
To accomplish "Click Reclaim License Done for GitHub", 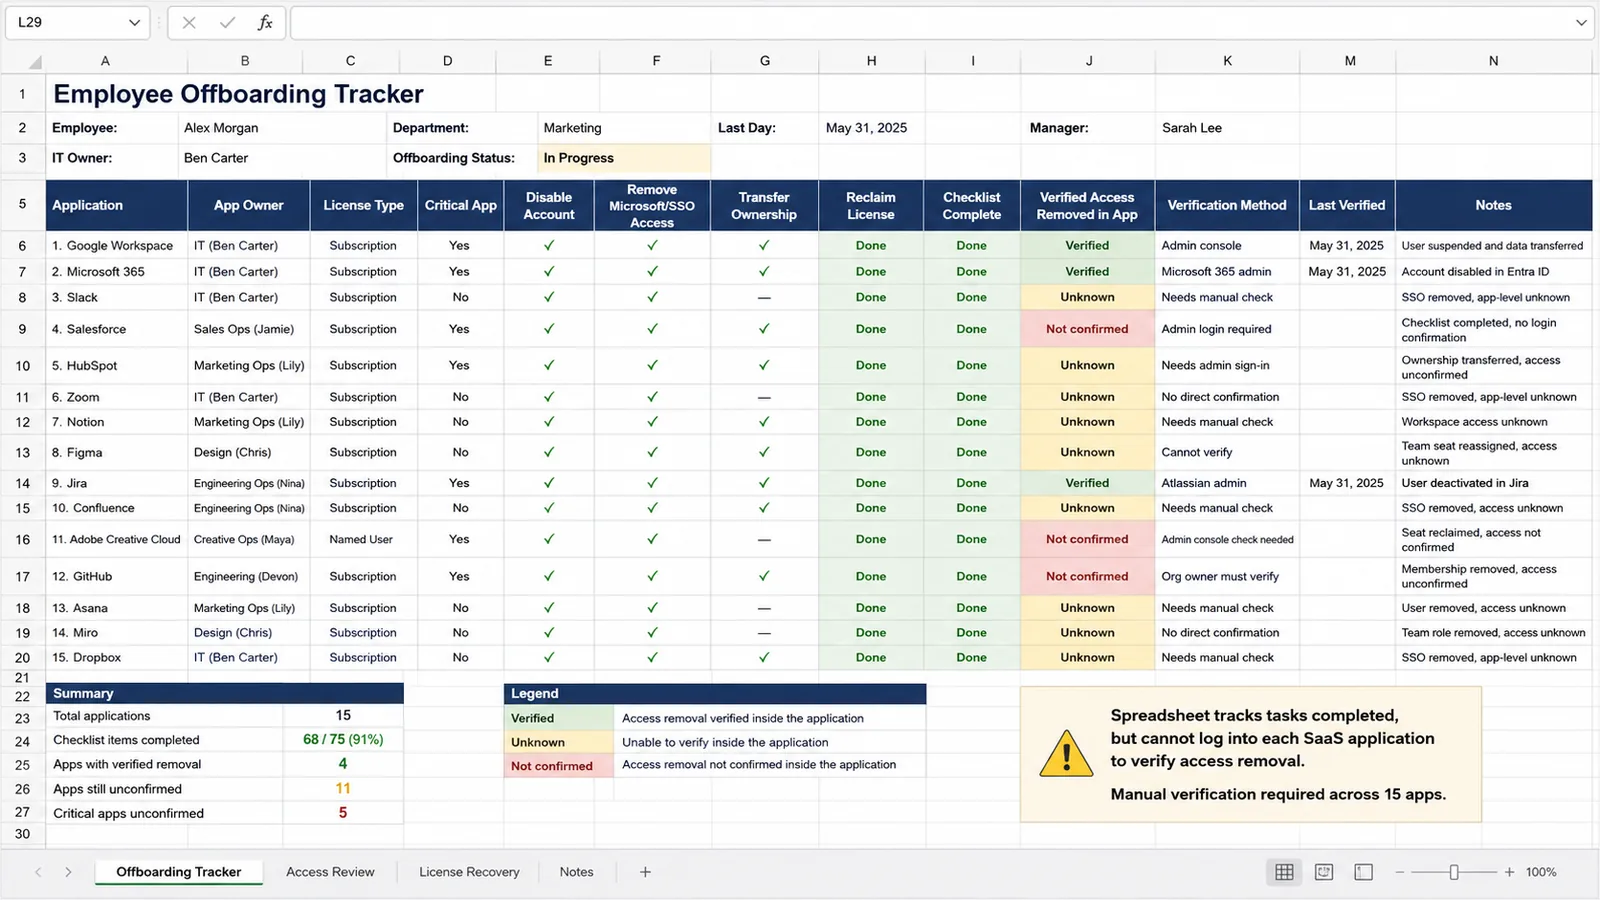I will [x=871, y=576].
